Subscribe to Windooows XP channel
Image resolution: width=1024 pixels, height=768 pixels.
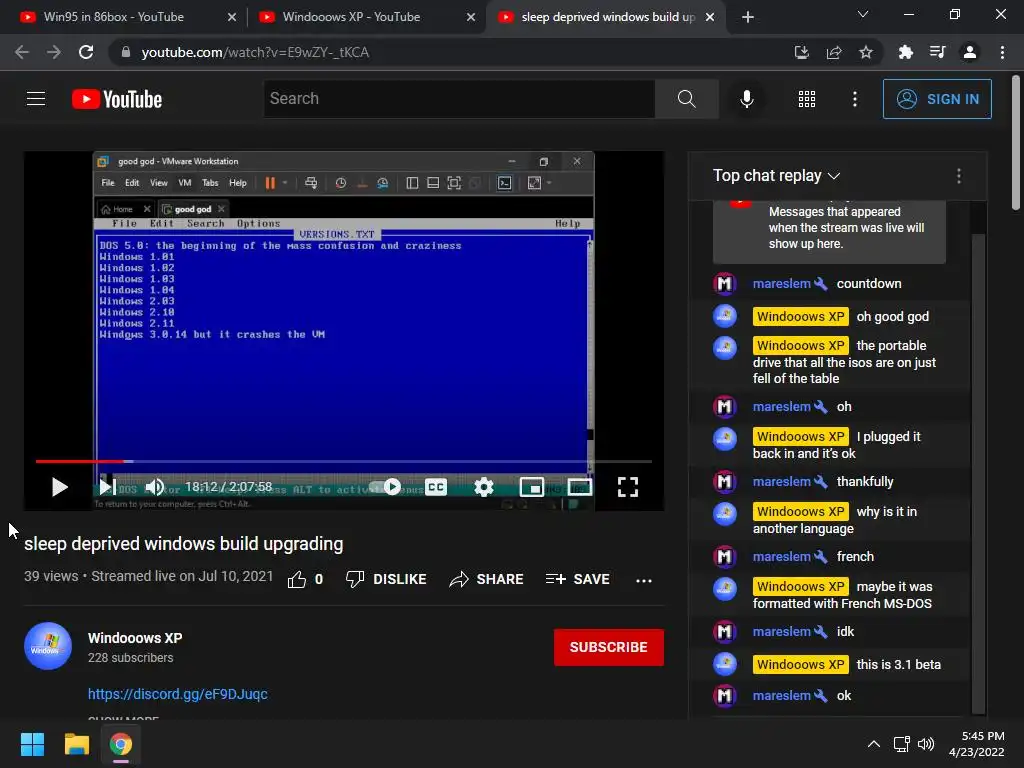609,647
